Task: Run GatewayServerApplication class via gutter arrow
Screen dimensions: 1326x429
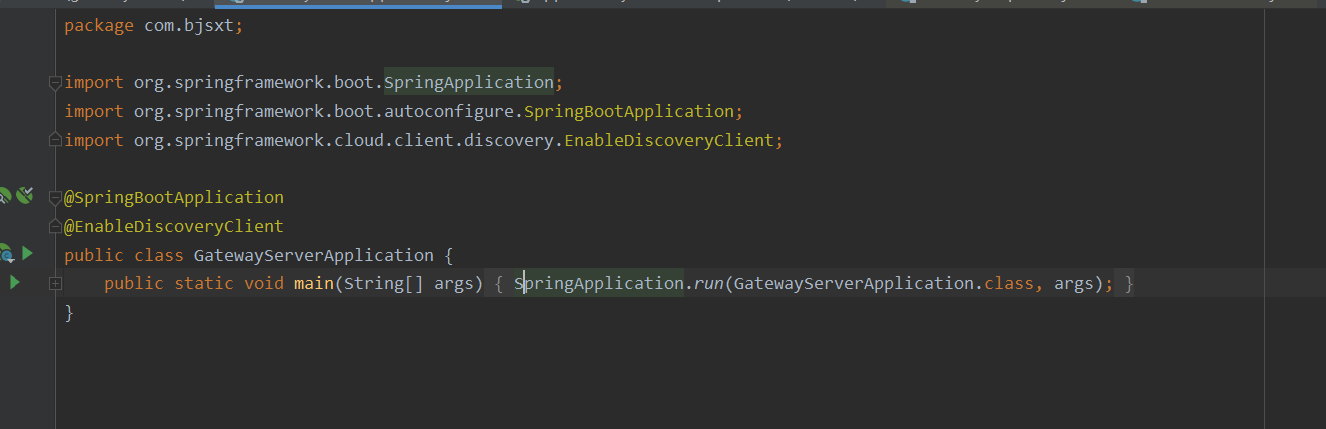Action: pos(28,253)
